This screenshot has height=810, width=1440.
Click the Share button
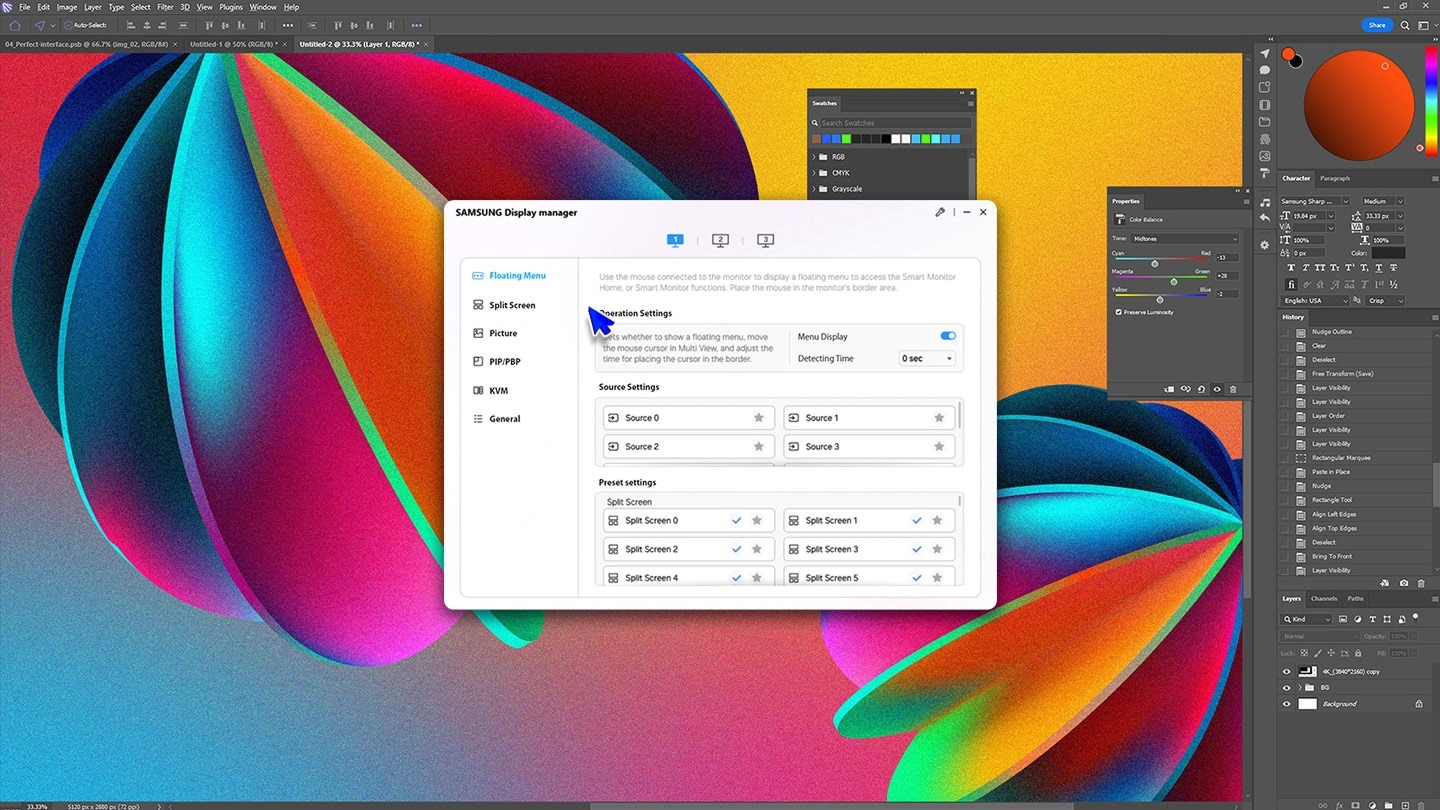point(1377,25)
